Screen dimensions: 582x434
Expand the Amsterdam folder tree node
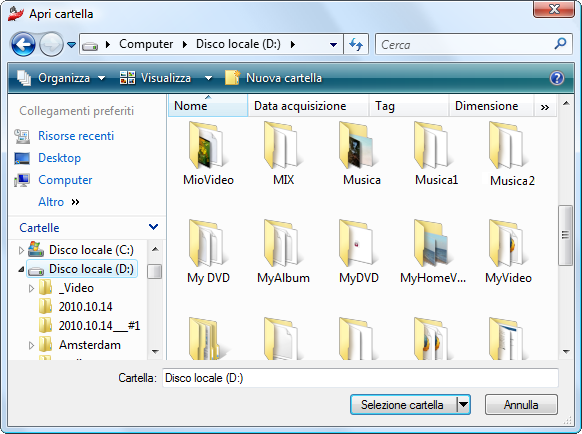pos(31,345)
